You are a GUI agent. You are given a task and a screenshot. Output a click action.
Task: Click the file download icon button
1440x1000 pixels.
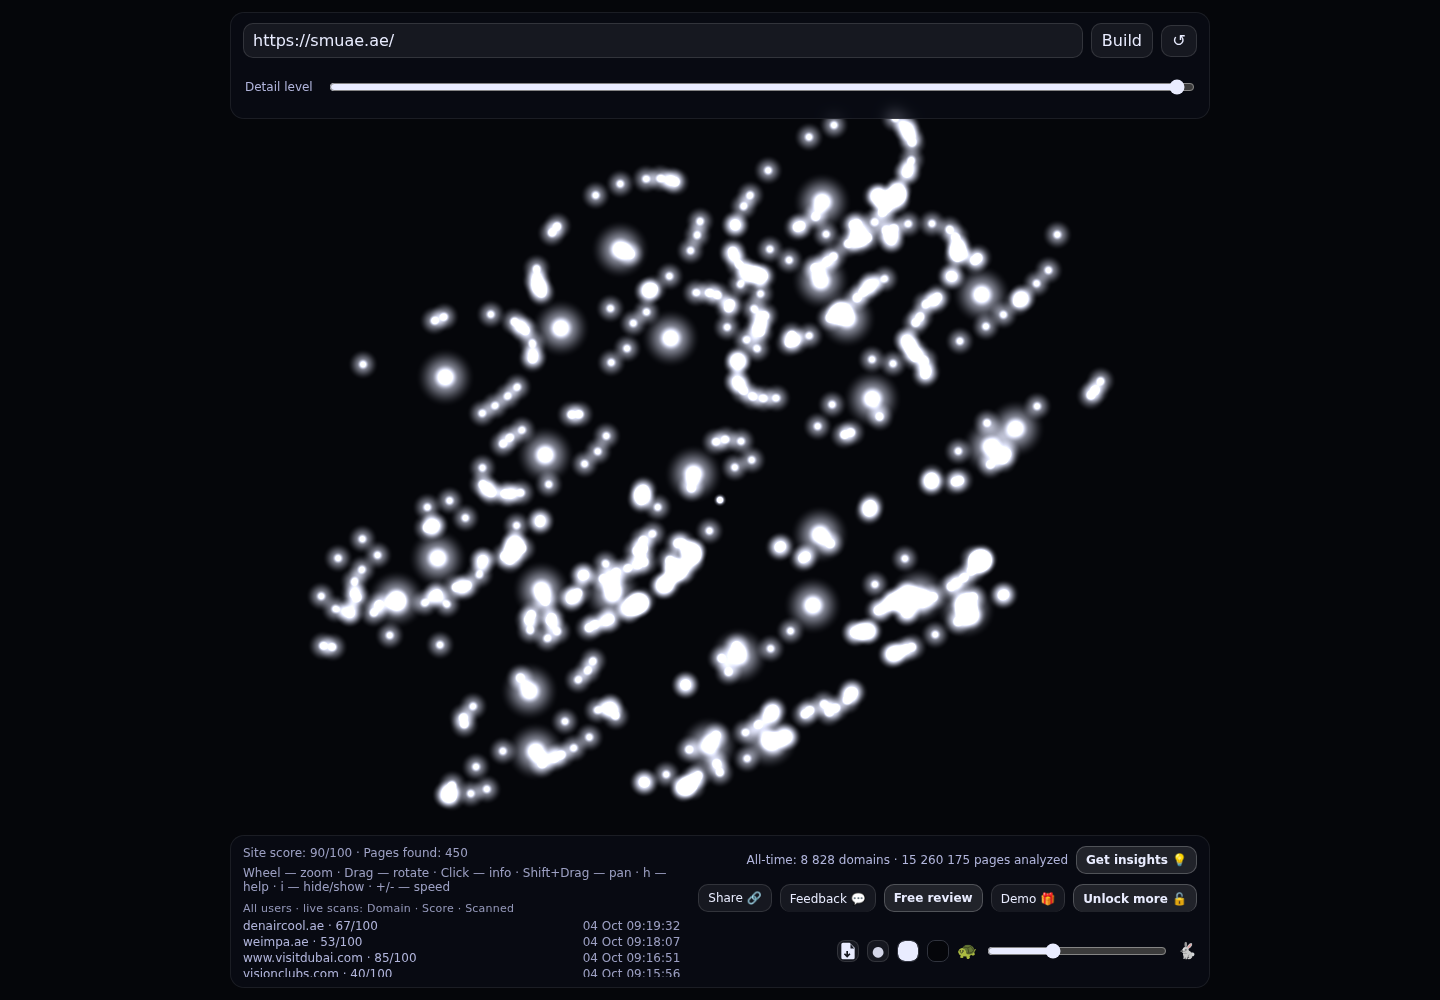pyautogui.click(x=848, y=951)
